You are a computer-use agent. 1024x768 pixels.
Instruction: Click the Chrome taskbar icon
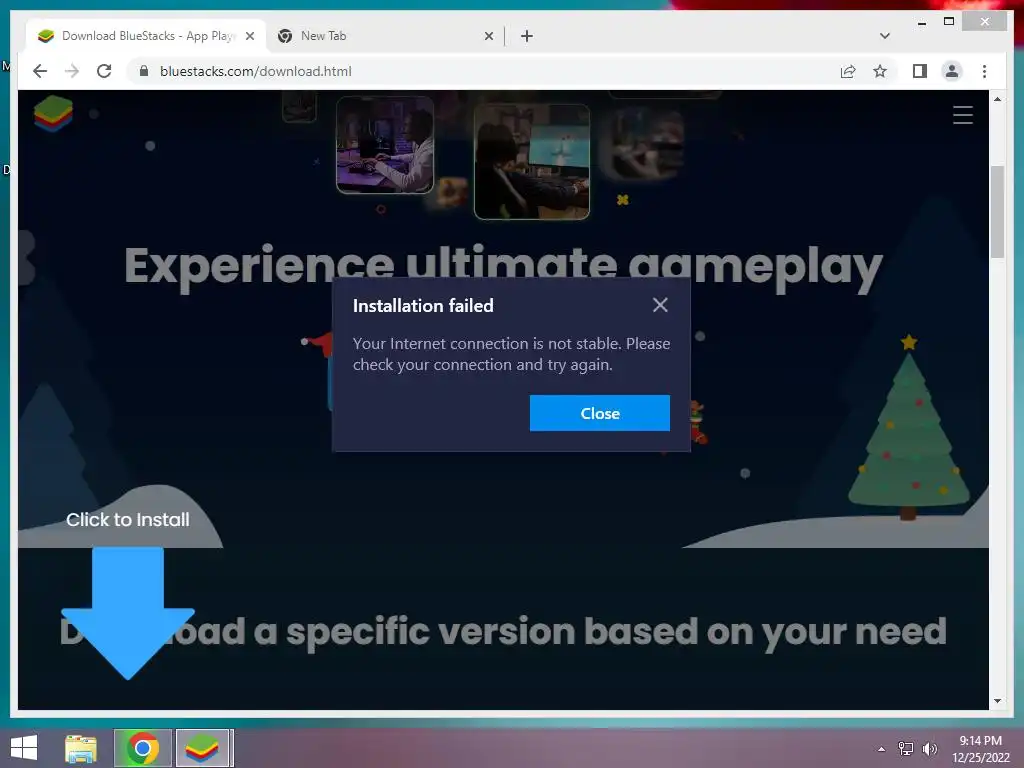click(x=142, y=748)
